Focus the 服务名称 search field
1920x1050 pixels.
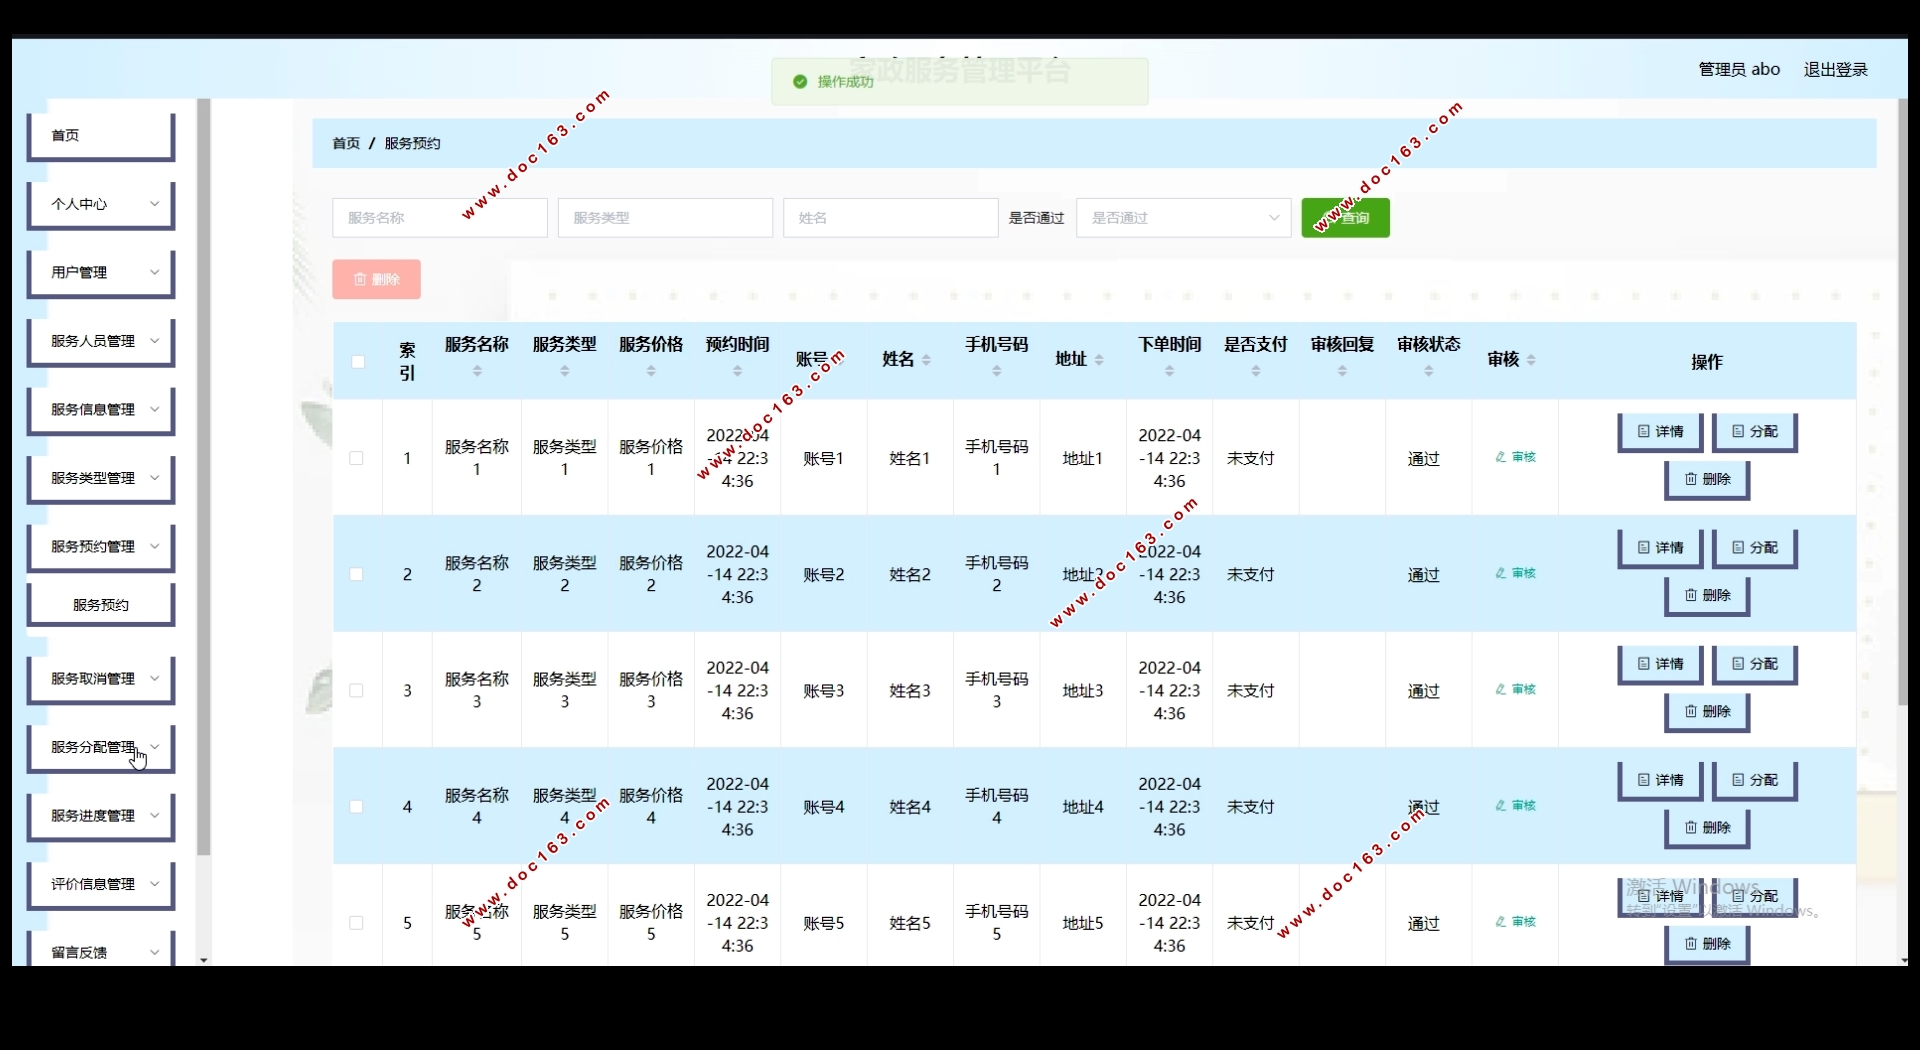click(440, 218)
